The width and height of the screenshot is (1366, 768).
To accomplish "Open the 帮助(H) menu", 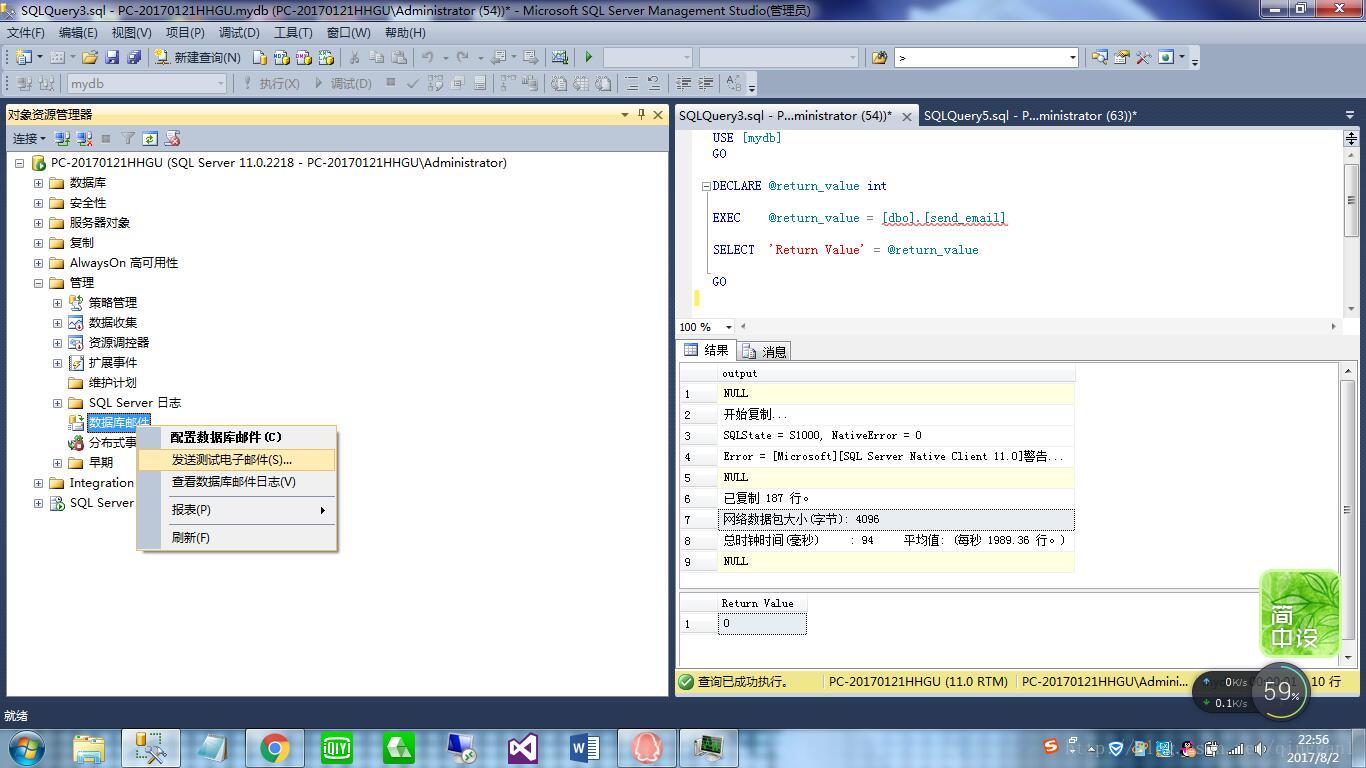I will (405, 32).
